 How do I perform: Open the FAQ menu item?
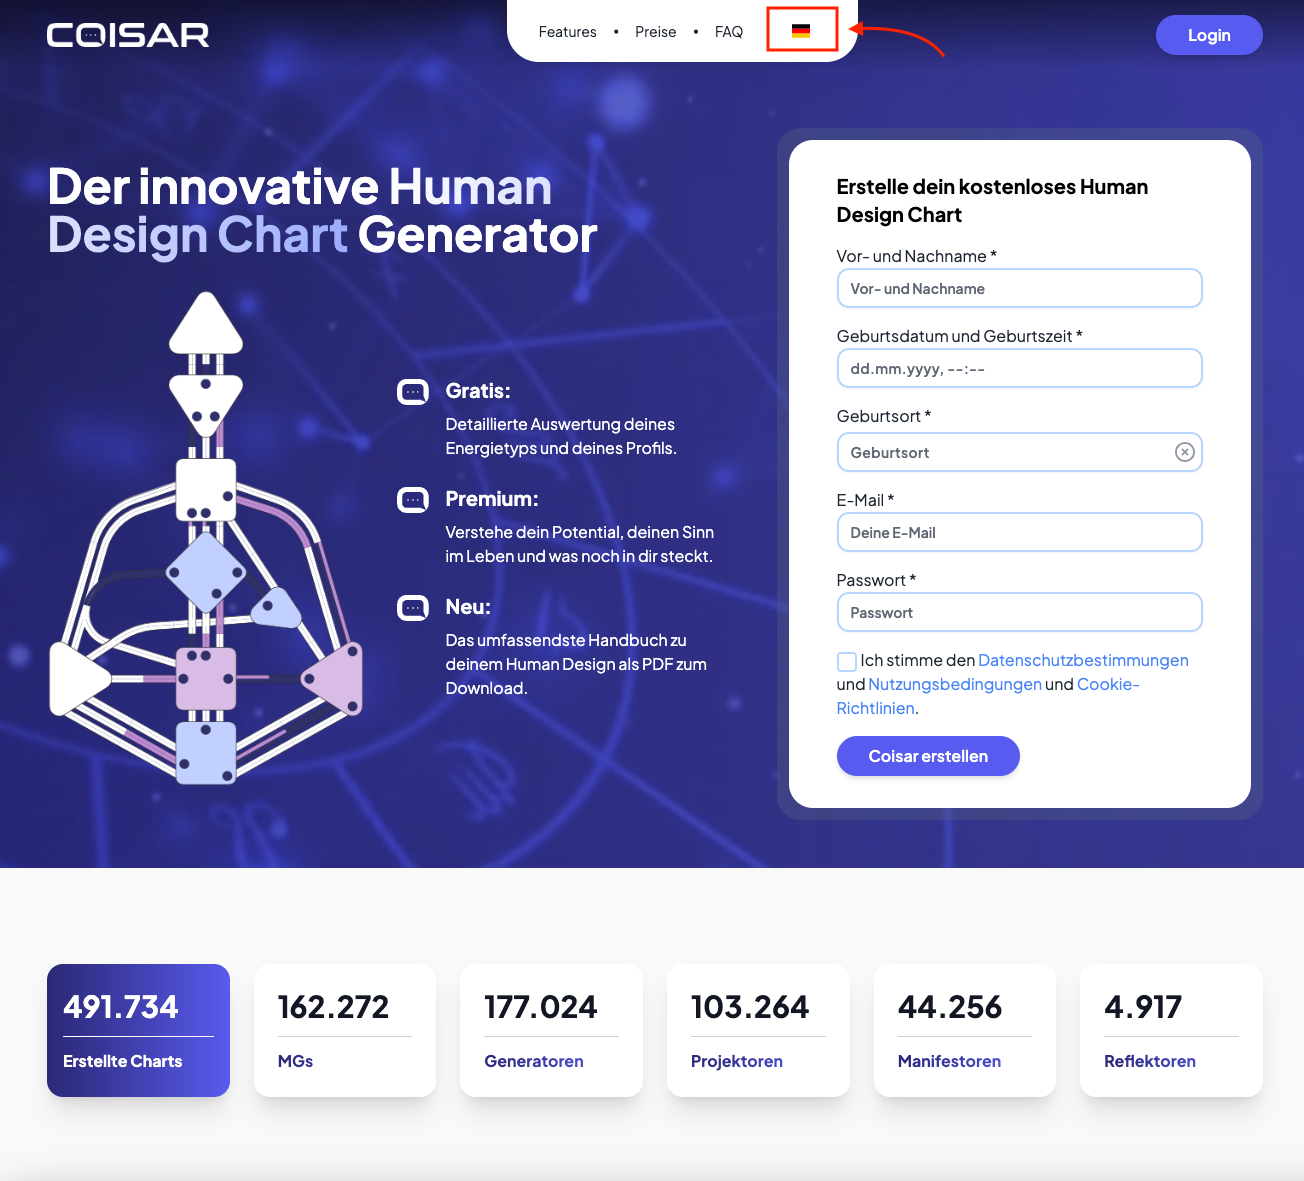click(729, 32)
